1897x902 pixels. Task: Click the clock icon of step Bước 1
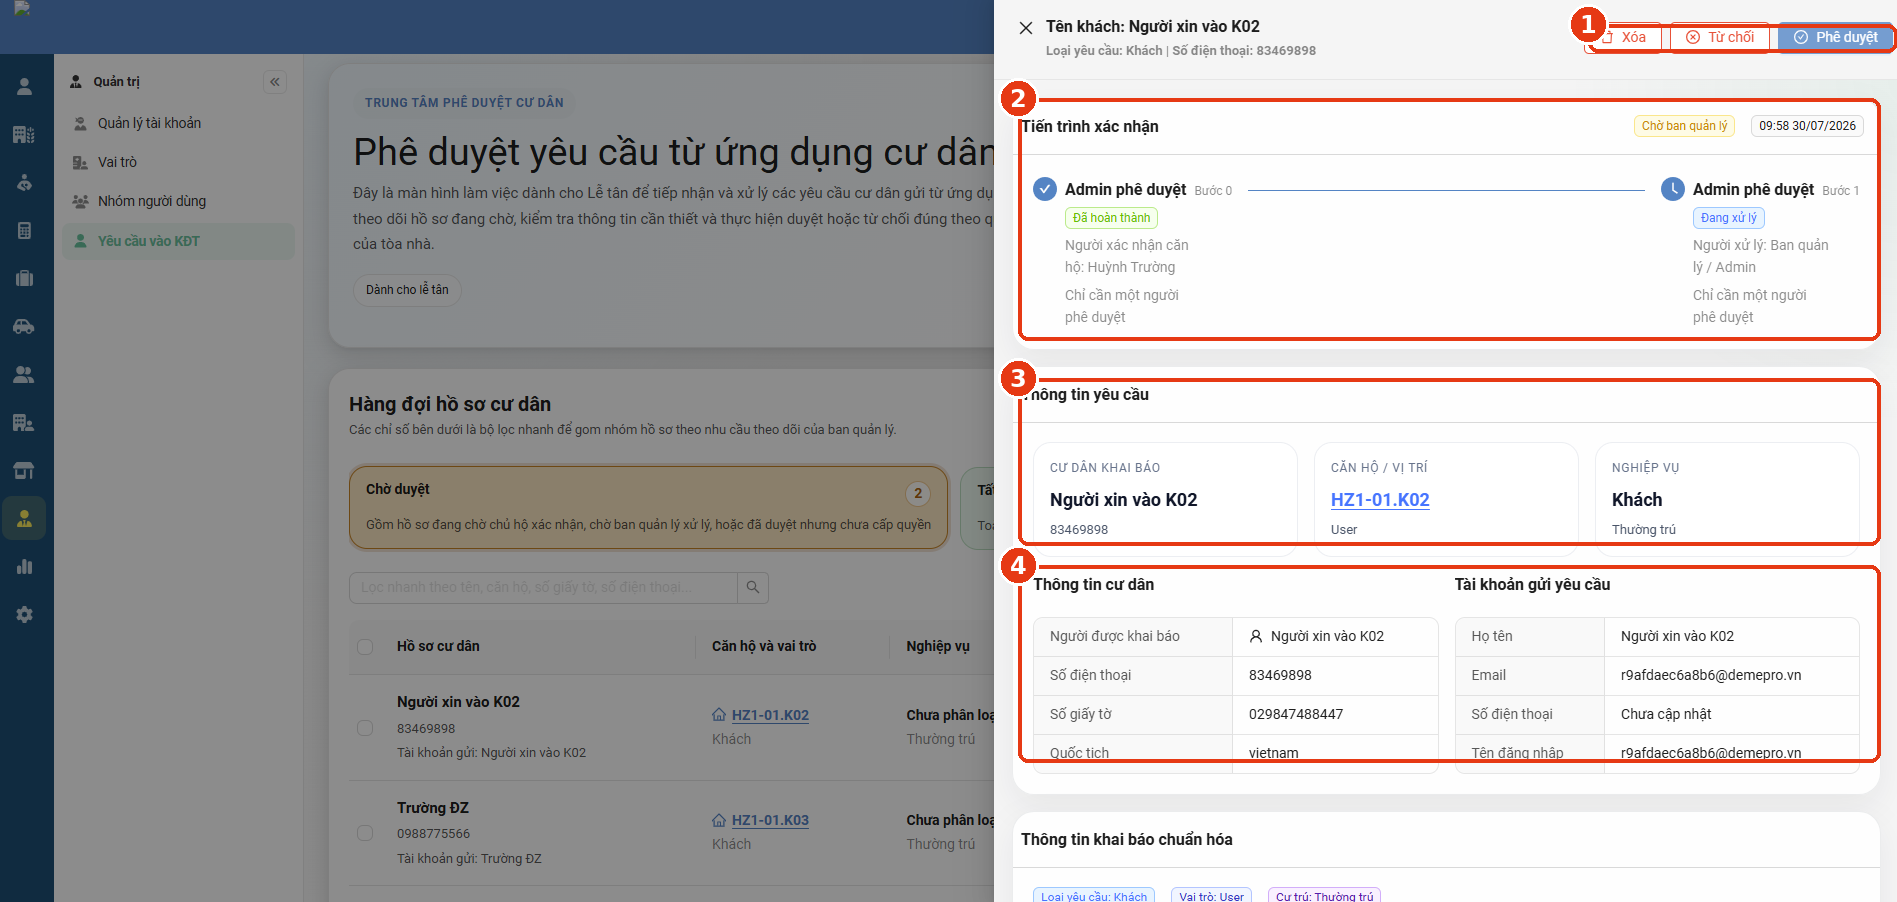pyautogui.click(x=1673, y=189)
